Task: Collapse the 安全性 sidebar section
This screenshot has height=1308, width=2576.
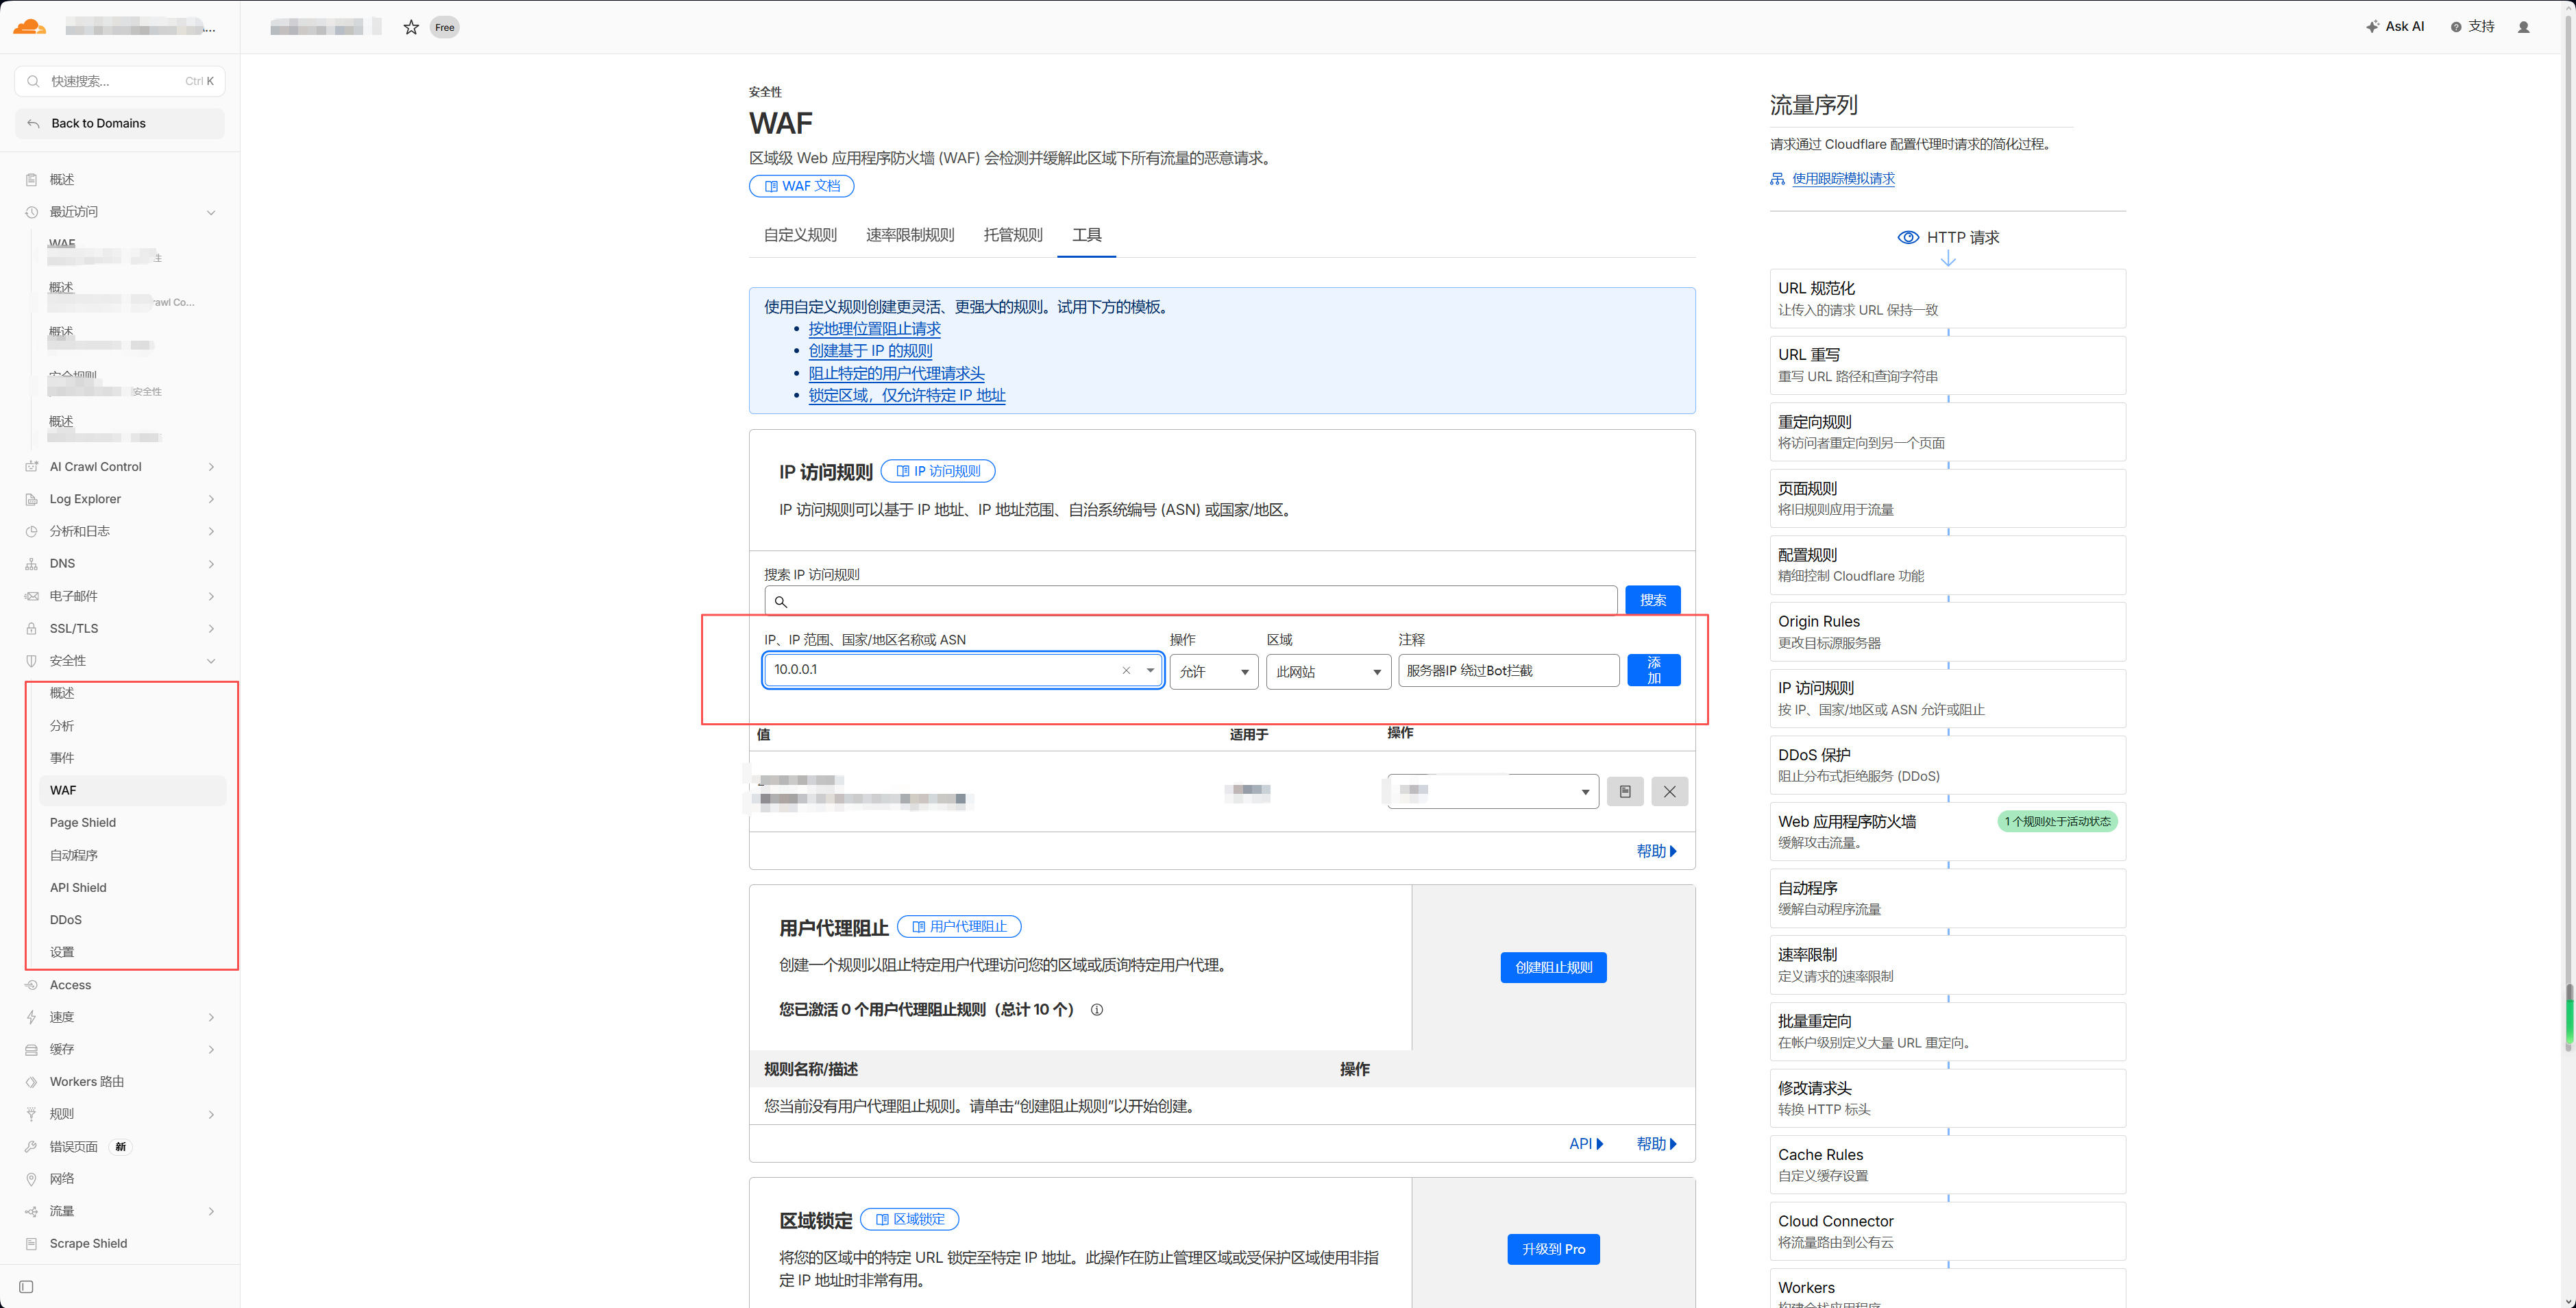Action: click(211, 661)
